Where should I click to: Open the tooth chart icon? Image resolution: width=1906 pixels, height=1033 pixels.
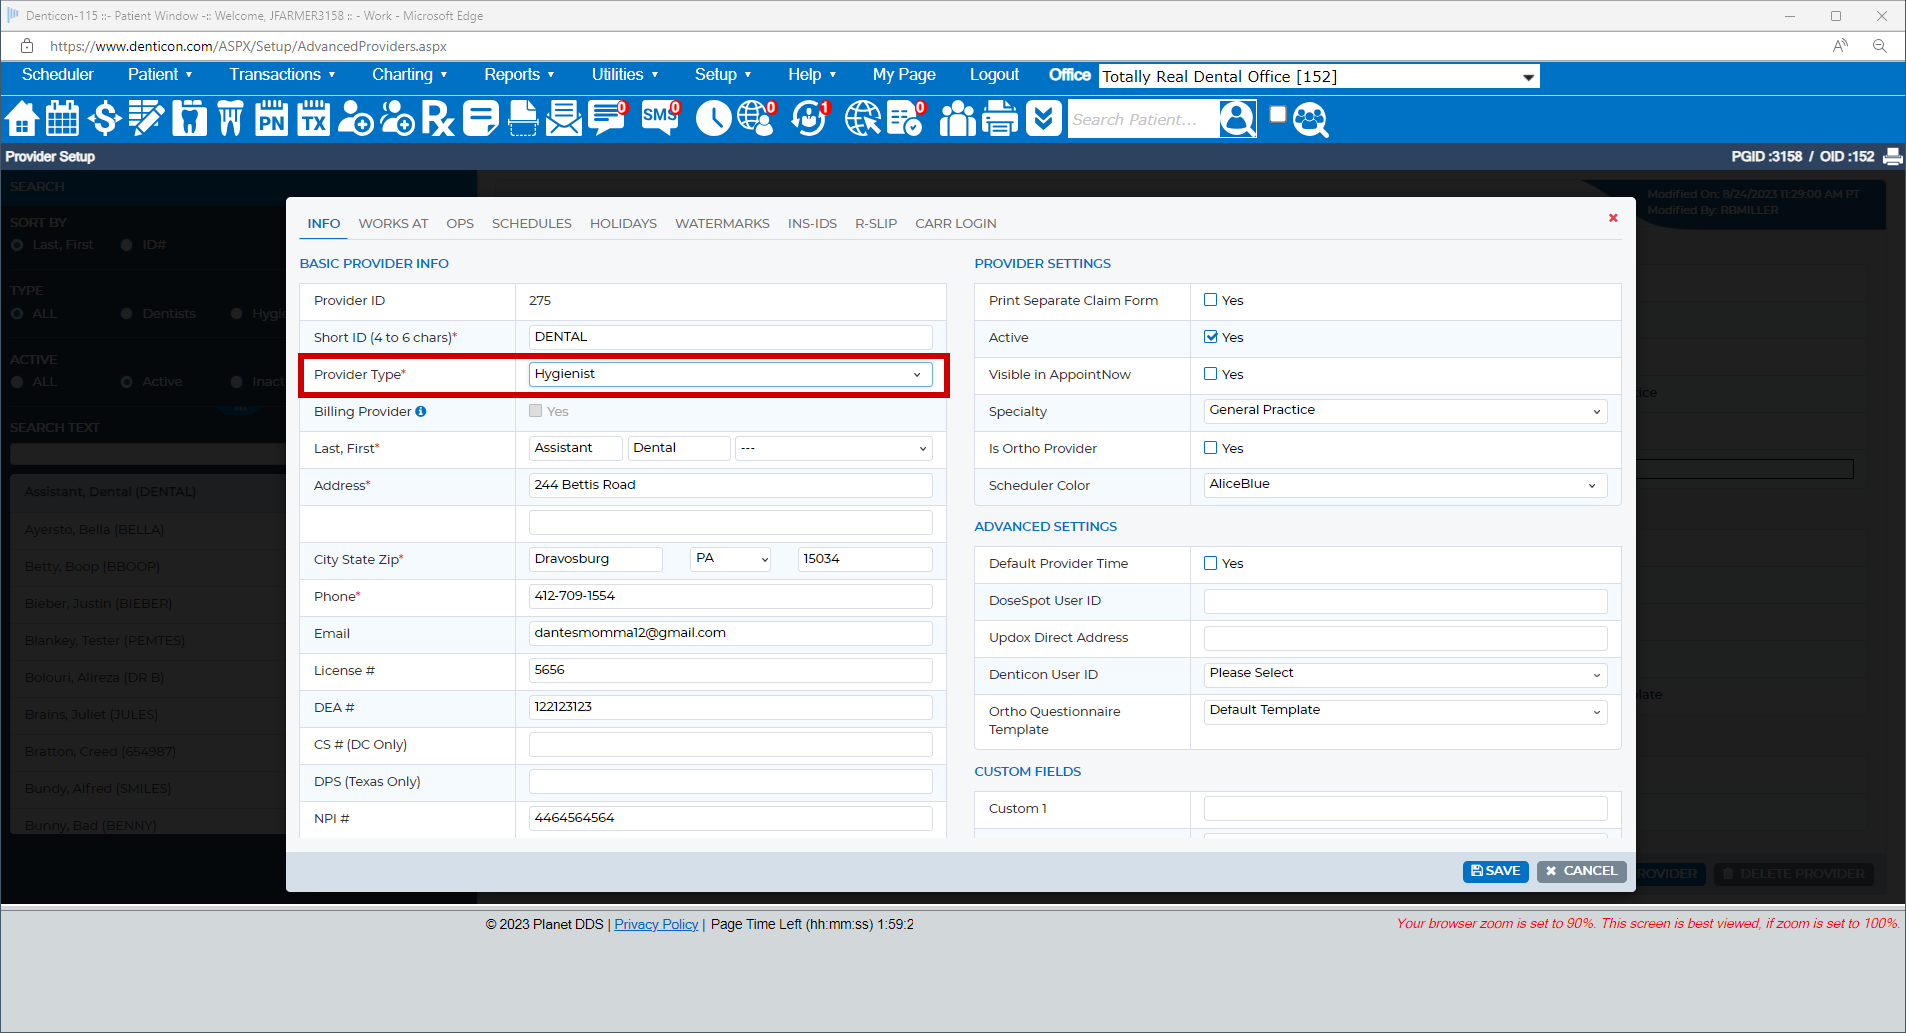(x=189, y=119)
